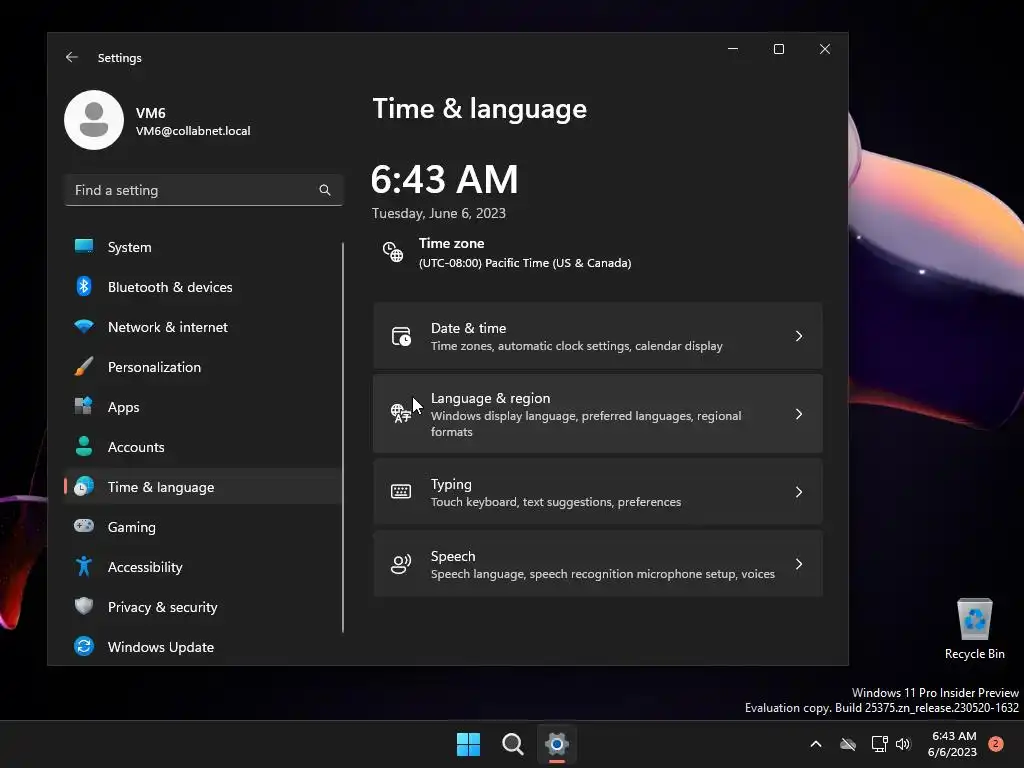The width and height of the screenshot is (1024, 768).
Task: Open Privacy & security label
Action: 163,607
